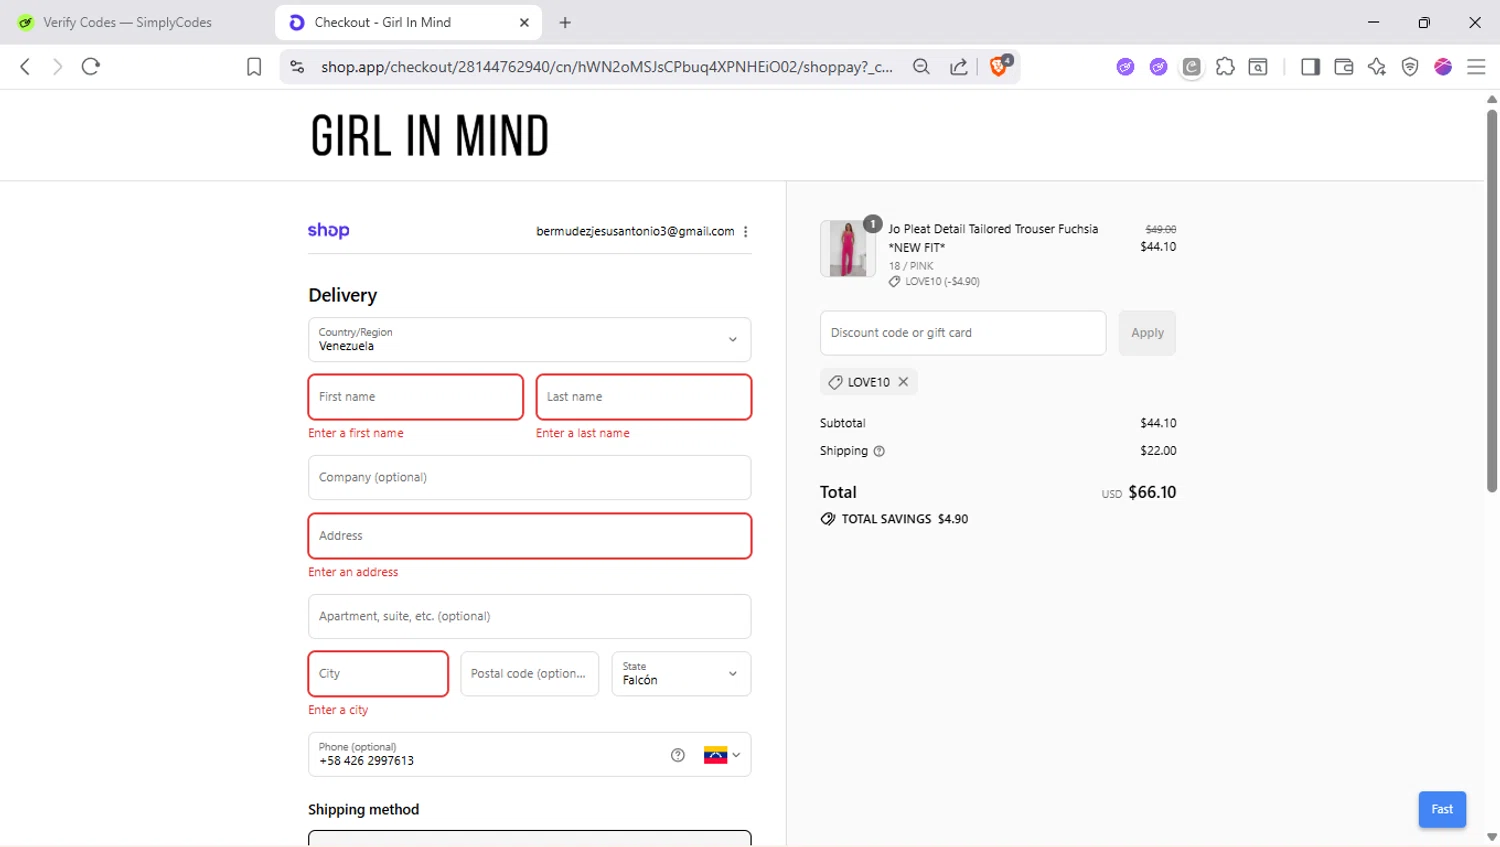Click the TOTAL SAVINGS $4.90 text
Image resolution: width=1500 pixels, height=847 pixels.
[x=904, y=519]
